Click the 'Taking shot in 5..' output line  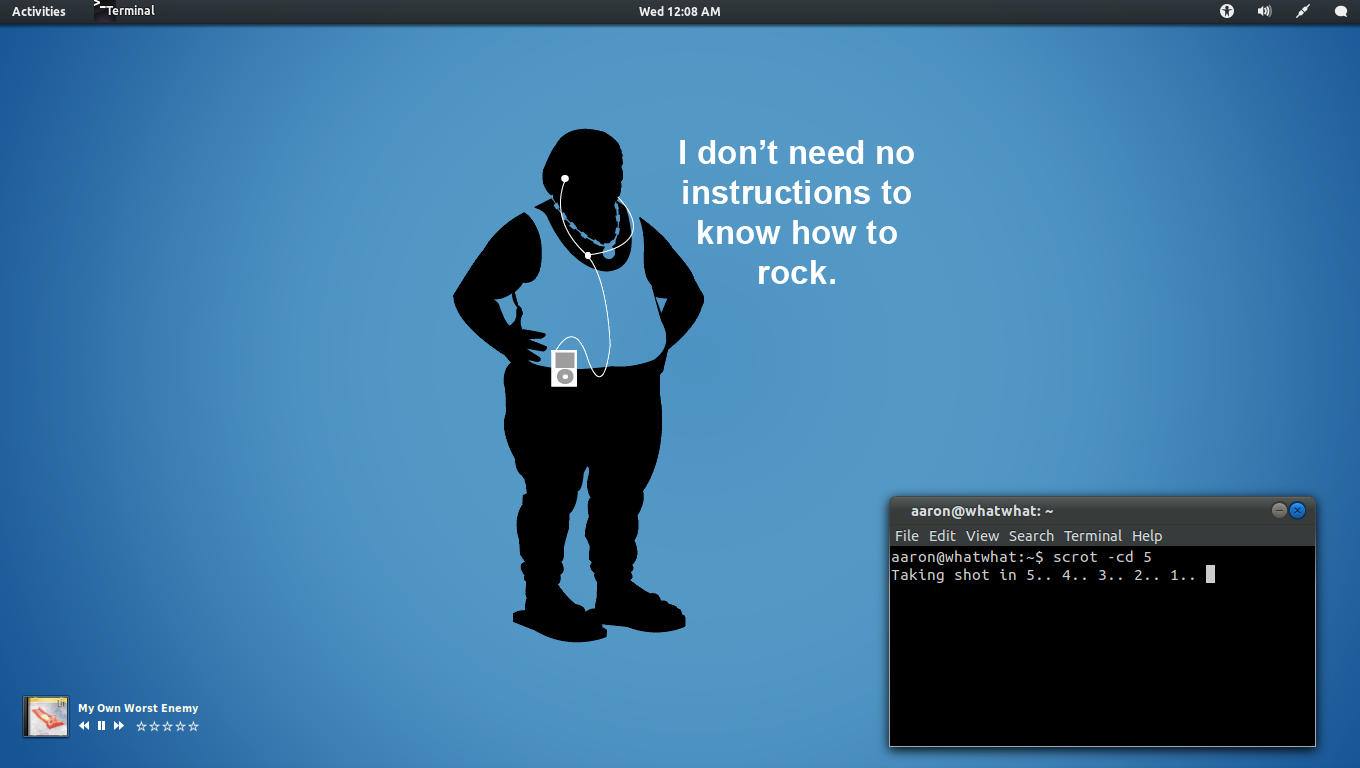pos(1044,575)
